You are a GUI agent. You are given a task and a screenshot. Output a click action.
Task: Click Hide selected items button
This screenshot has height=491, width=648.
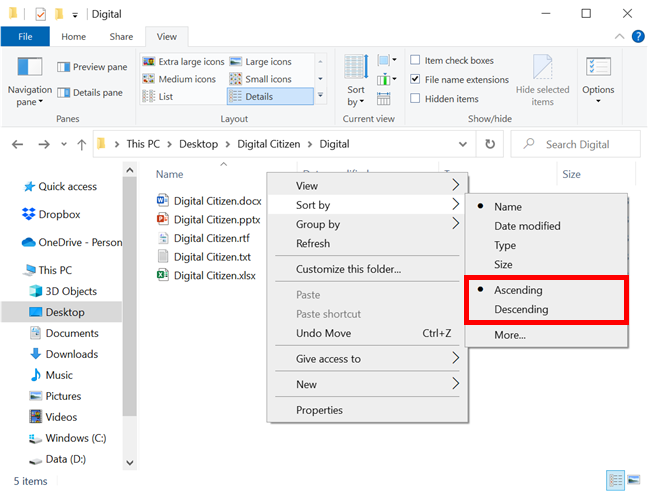pyautogui.click(x=542, y=81)
